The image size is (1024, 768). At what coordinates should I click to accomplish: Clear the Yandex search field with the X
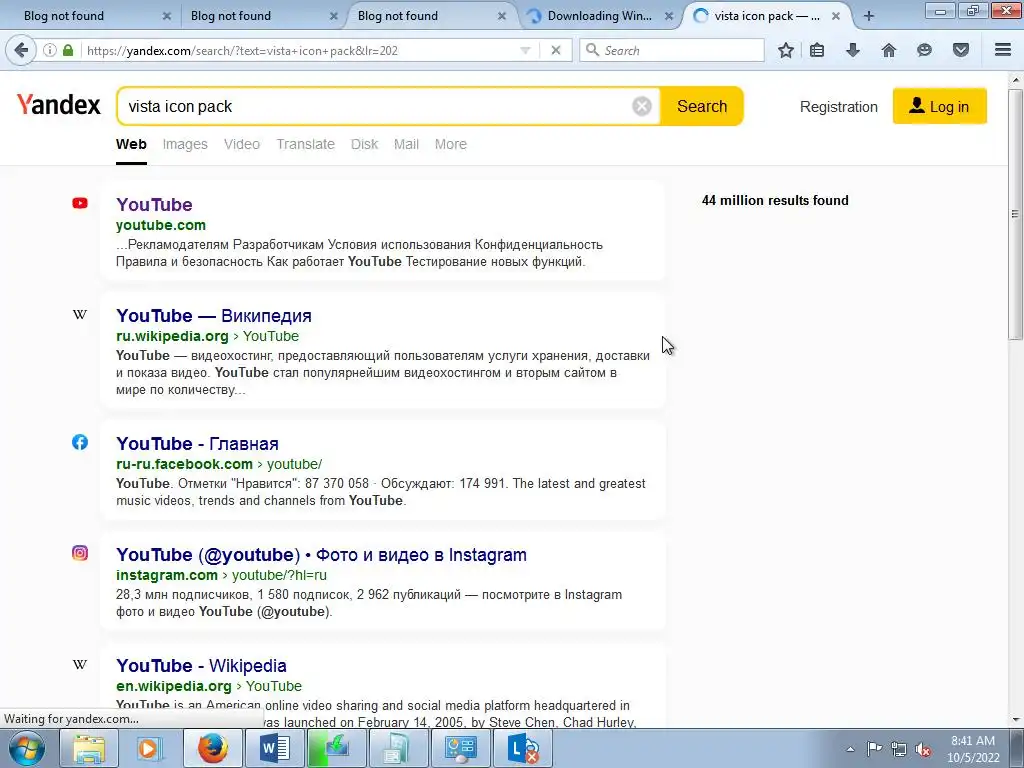[x=642, y=106]
